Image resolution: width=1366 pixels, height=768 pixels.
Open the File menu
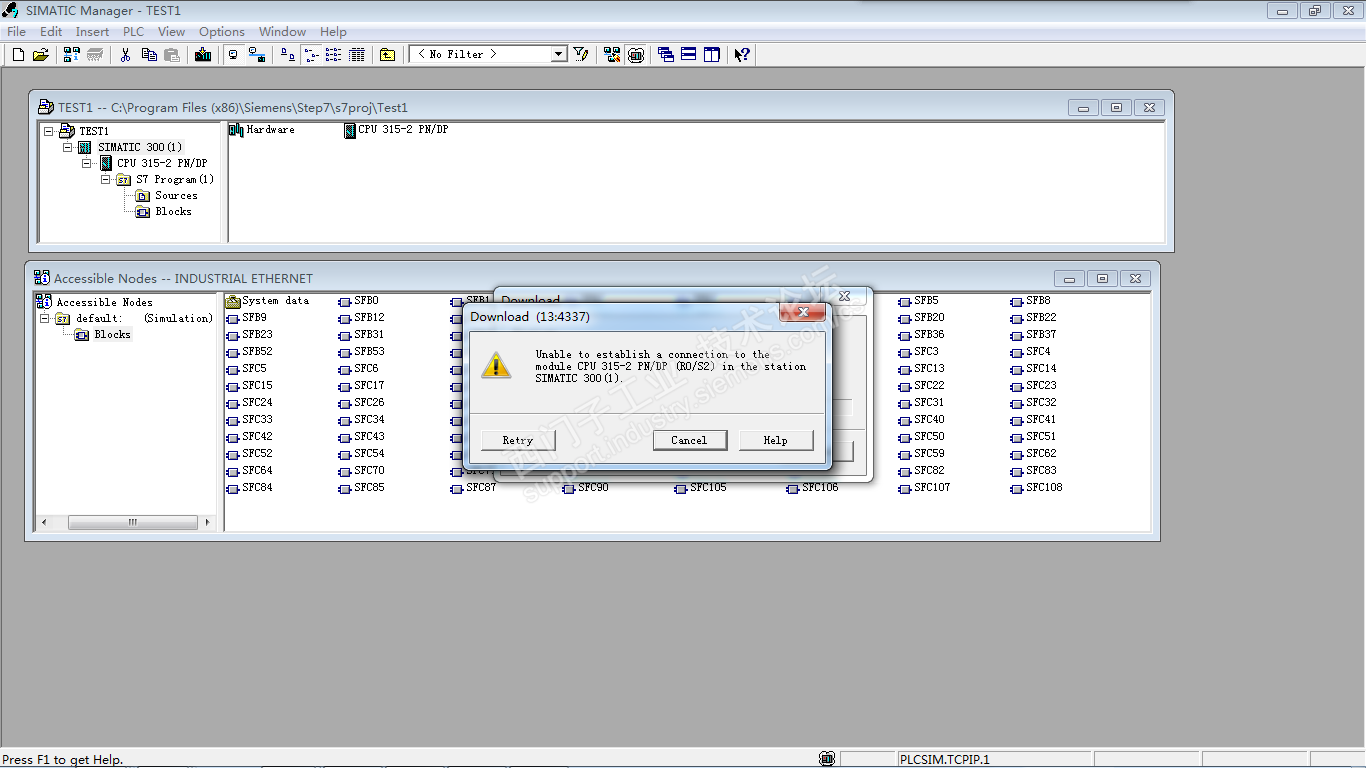17,32
